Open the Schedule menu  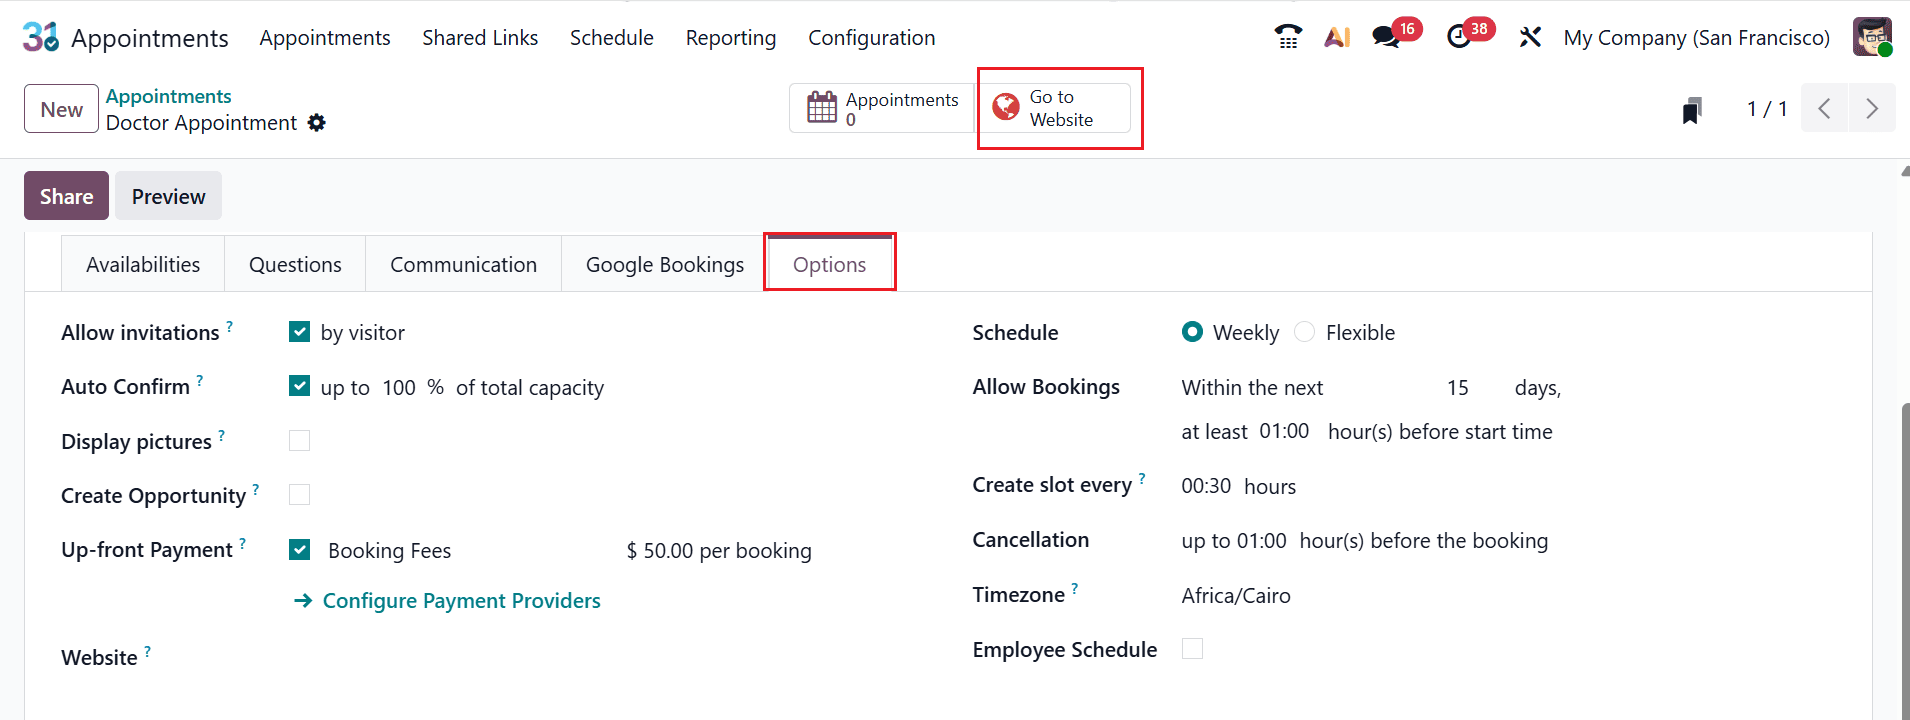612,38
